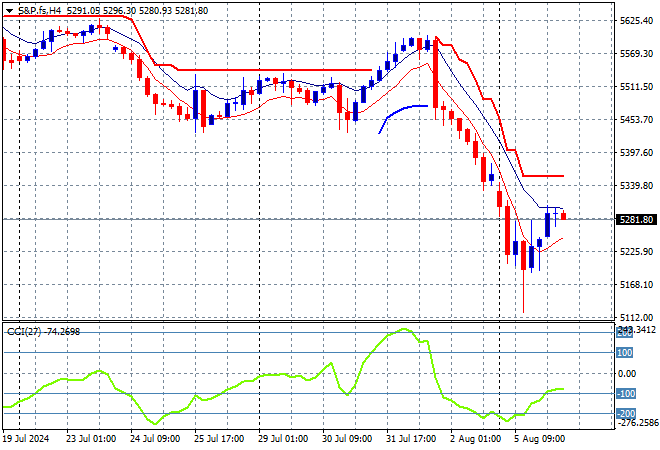Click the 5625.40 price axis label
This screenshot has width=660, height=450.
click(636, 21)
